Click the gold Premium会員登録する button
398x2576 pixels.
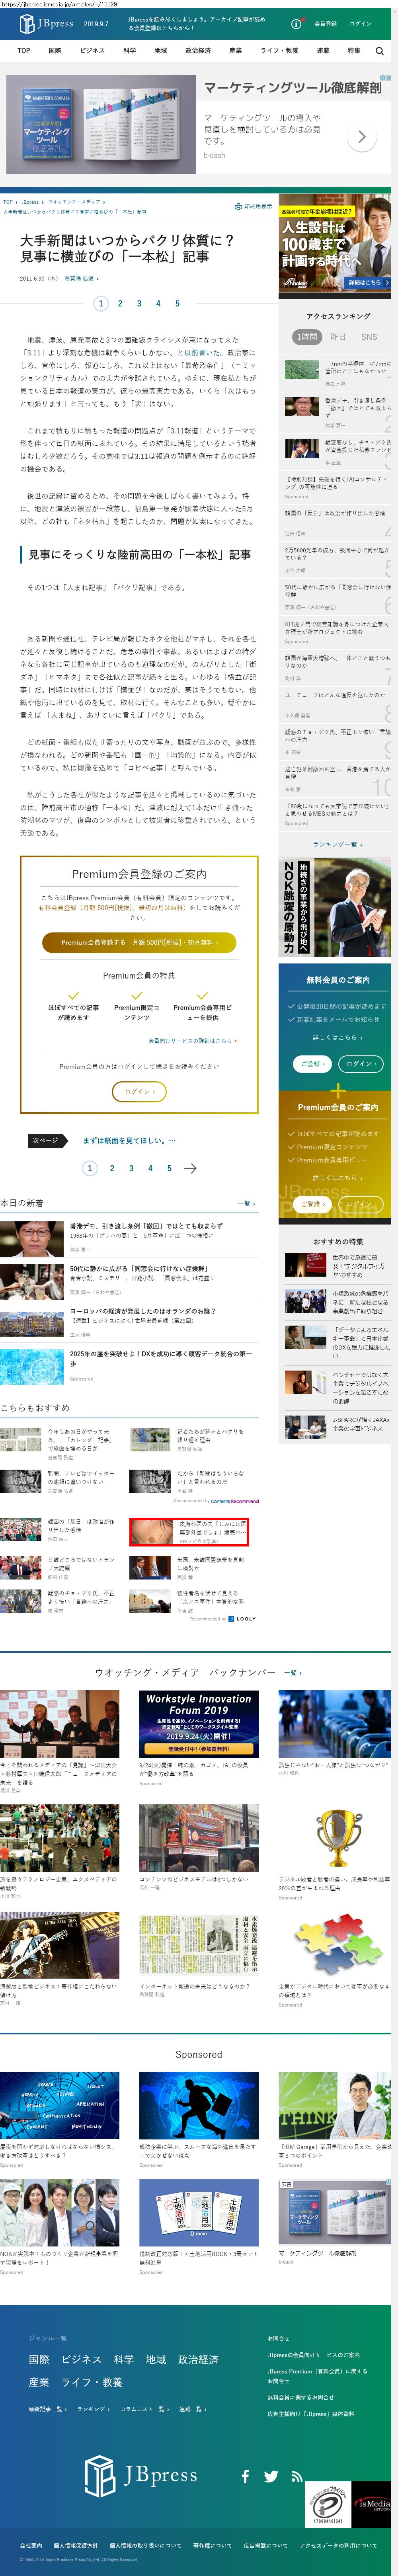click(x=139, y=942)
